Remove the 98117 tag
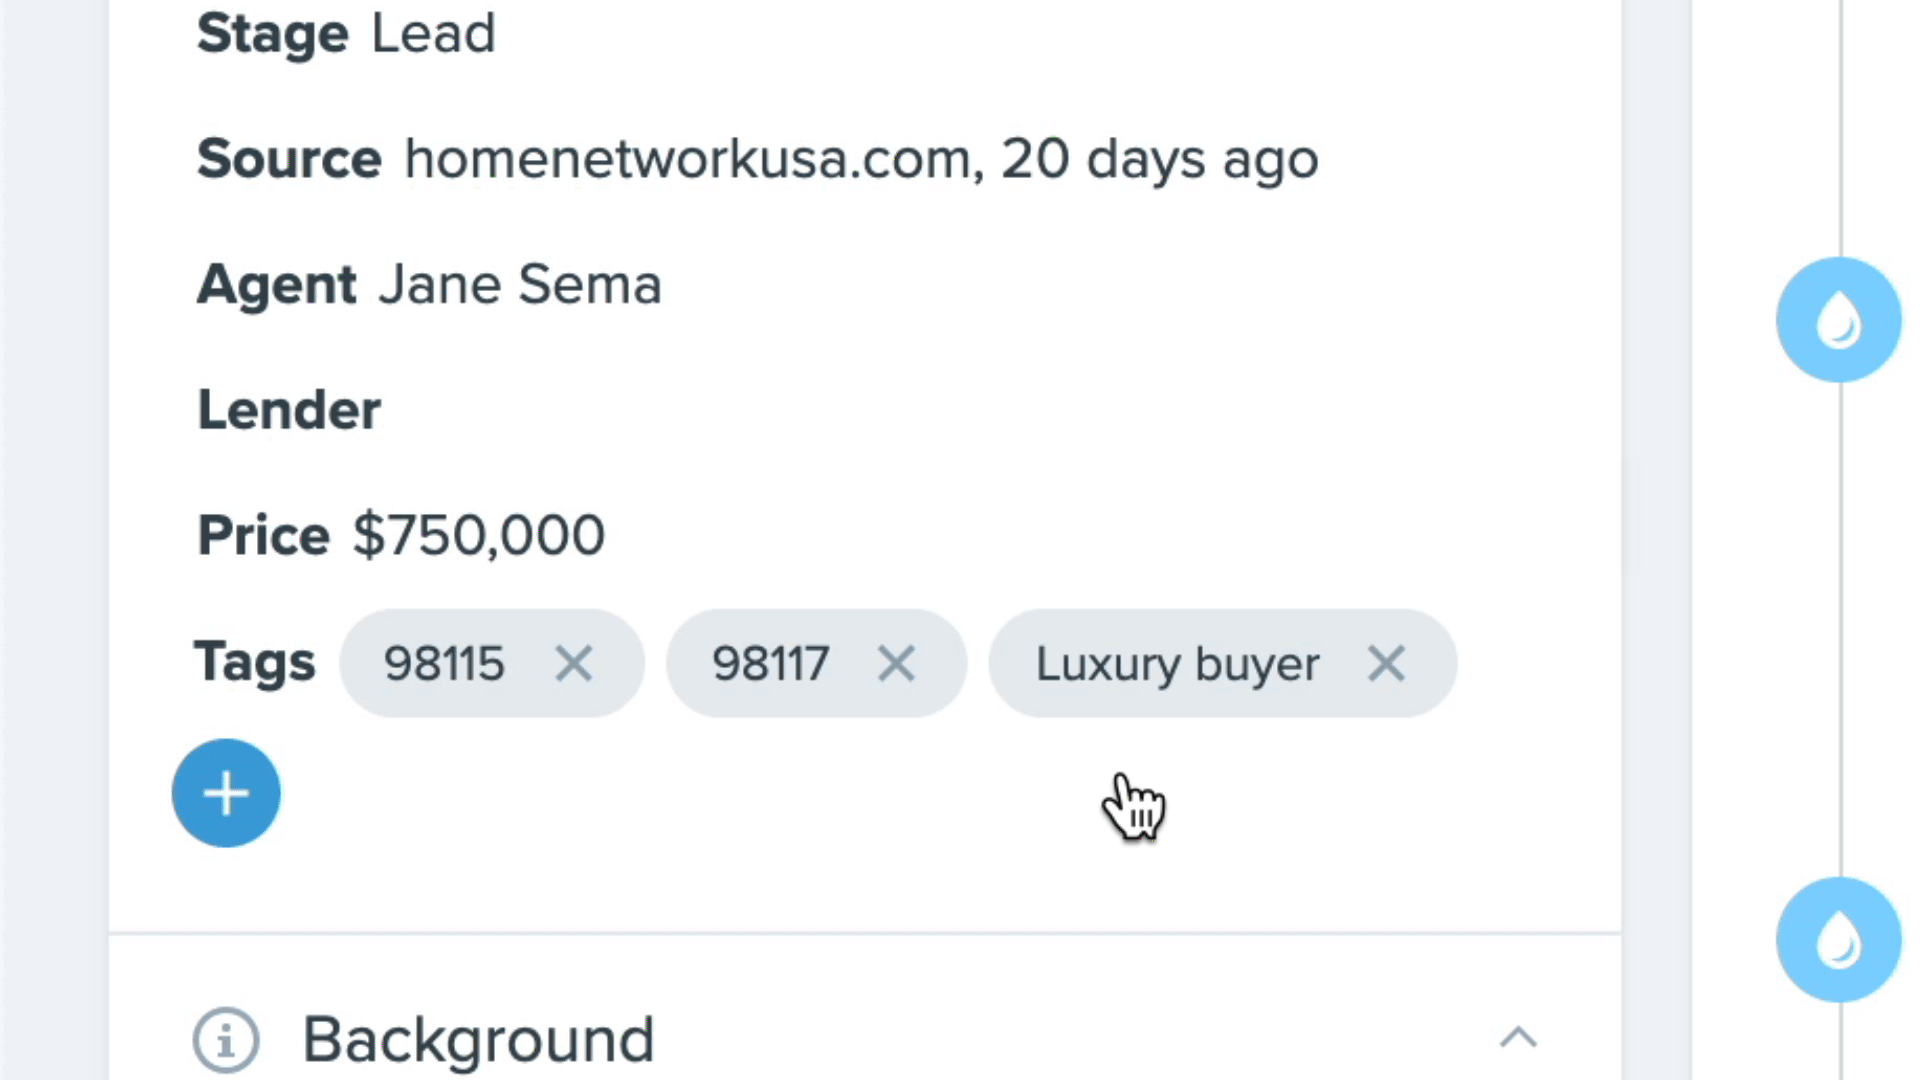 tap(896, 663)
